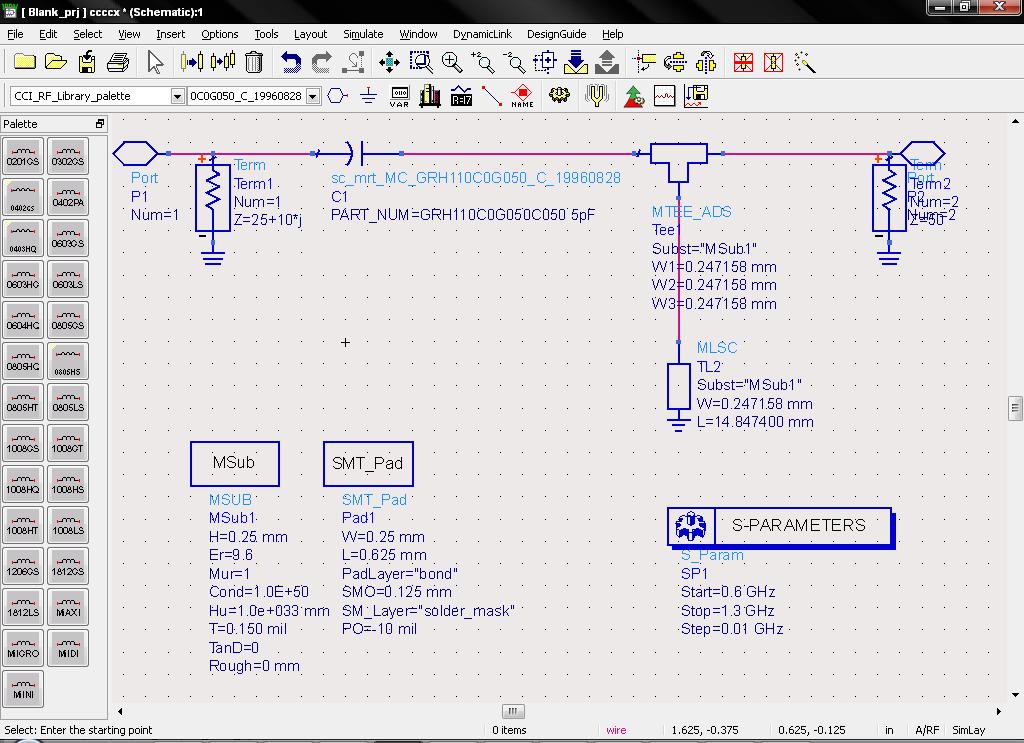Click the scroll-down arrow of the canvas

tap(1015, 695)
